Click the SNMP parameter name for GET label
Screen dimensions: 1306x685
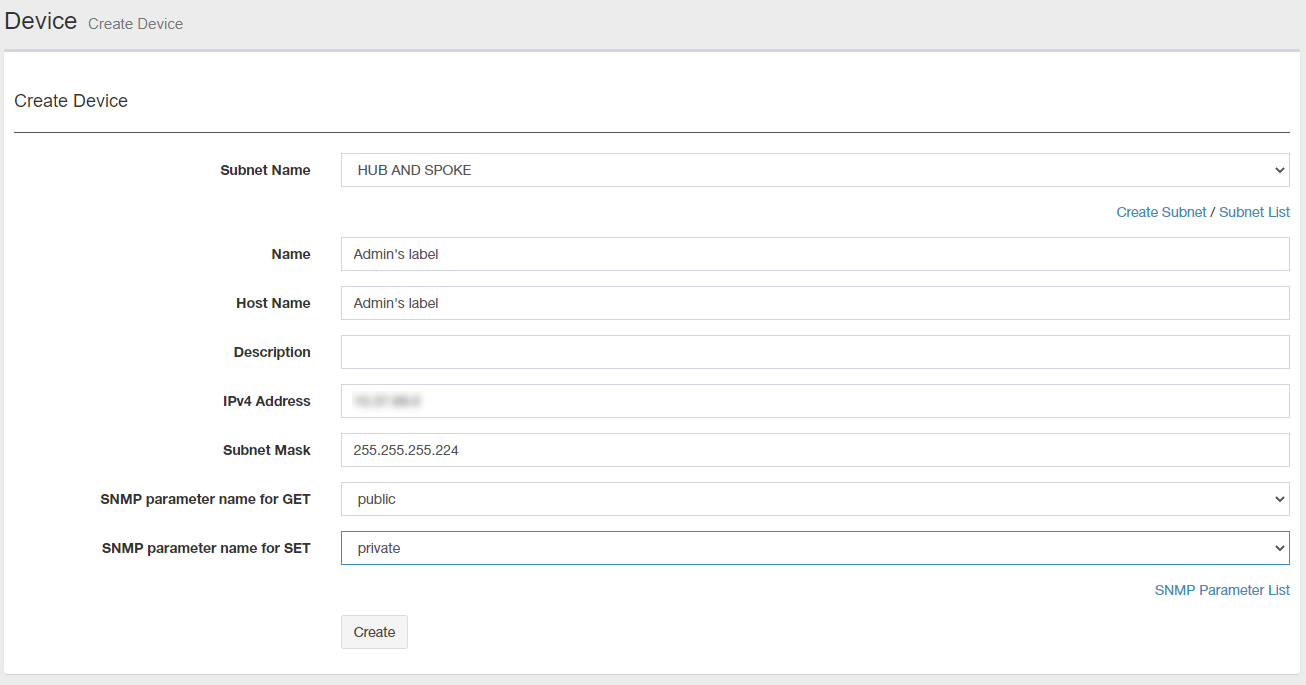[205, 499]
